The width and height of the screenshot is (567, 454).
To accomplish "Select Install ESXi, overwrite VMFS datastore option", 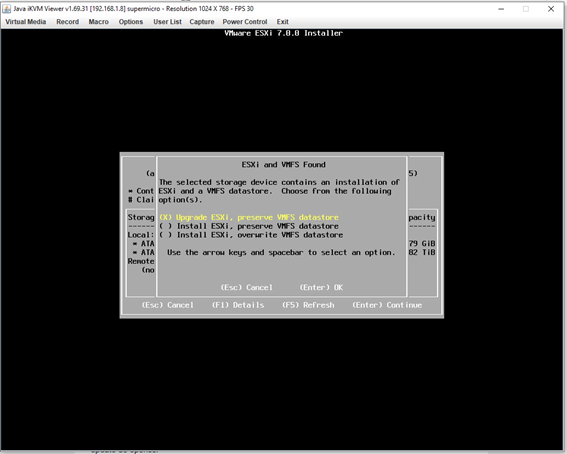I will [x=251, y=235].
